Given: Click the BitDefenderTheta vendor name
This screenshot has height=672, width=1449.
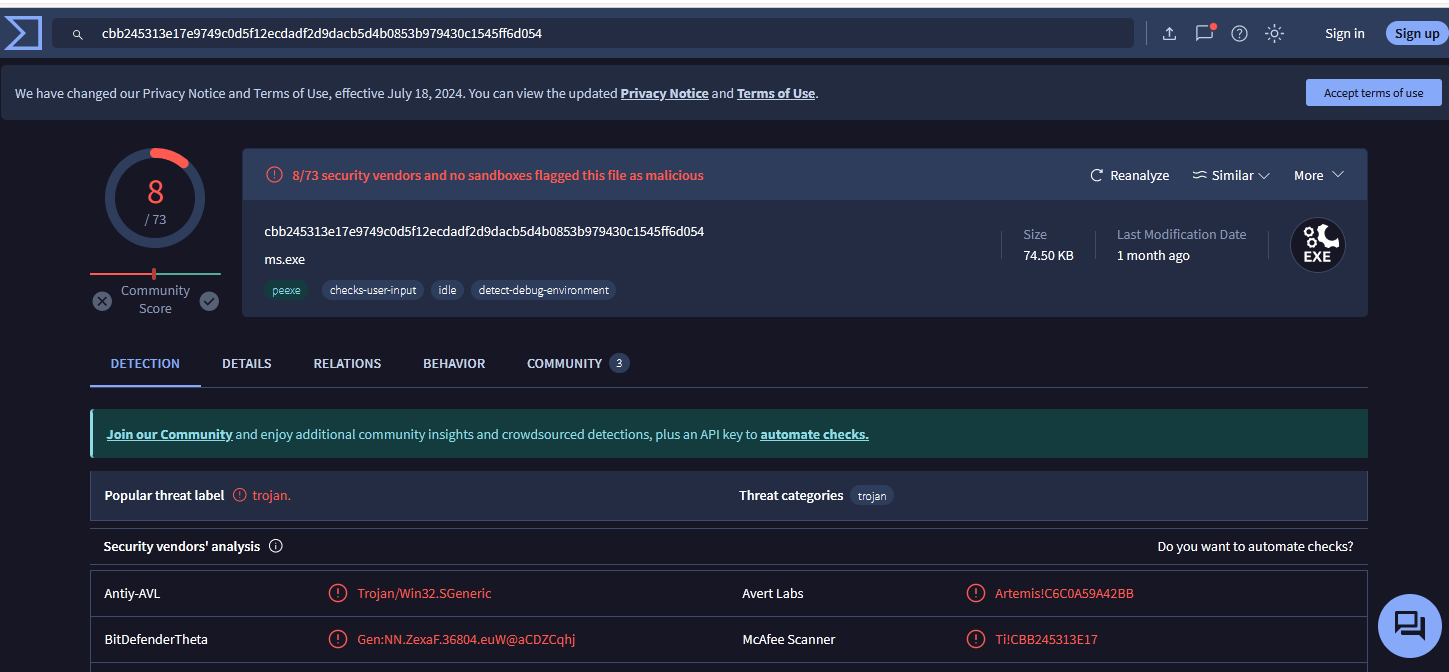Looking at the screenshot, I should point(156,639).
